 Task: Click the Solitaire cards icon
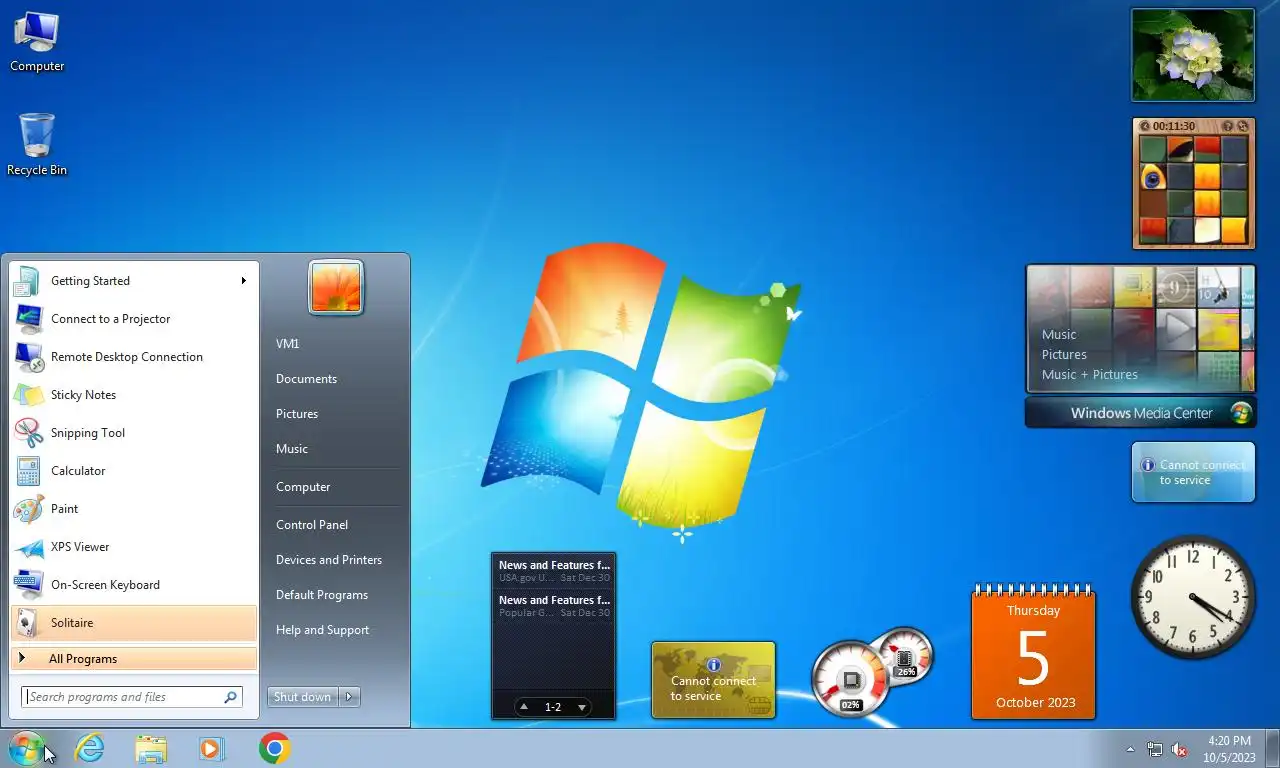click(x=28, y=623)
